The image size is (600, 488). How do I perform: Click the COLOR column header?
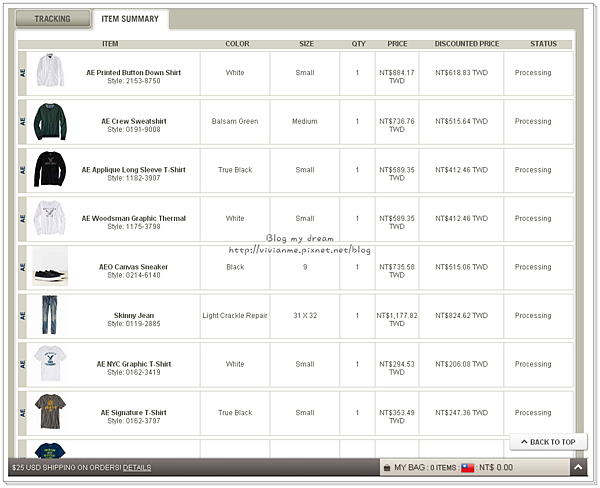coord(237,44)
